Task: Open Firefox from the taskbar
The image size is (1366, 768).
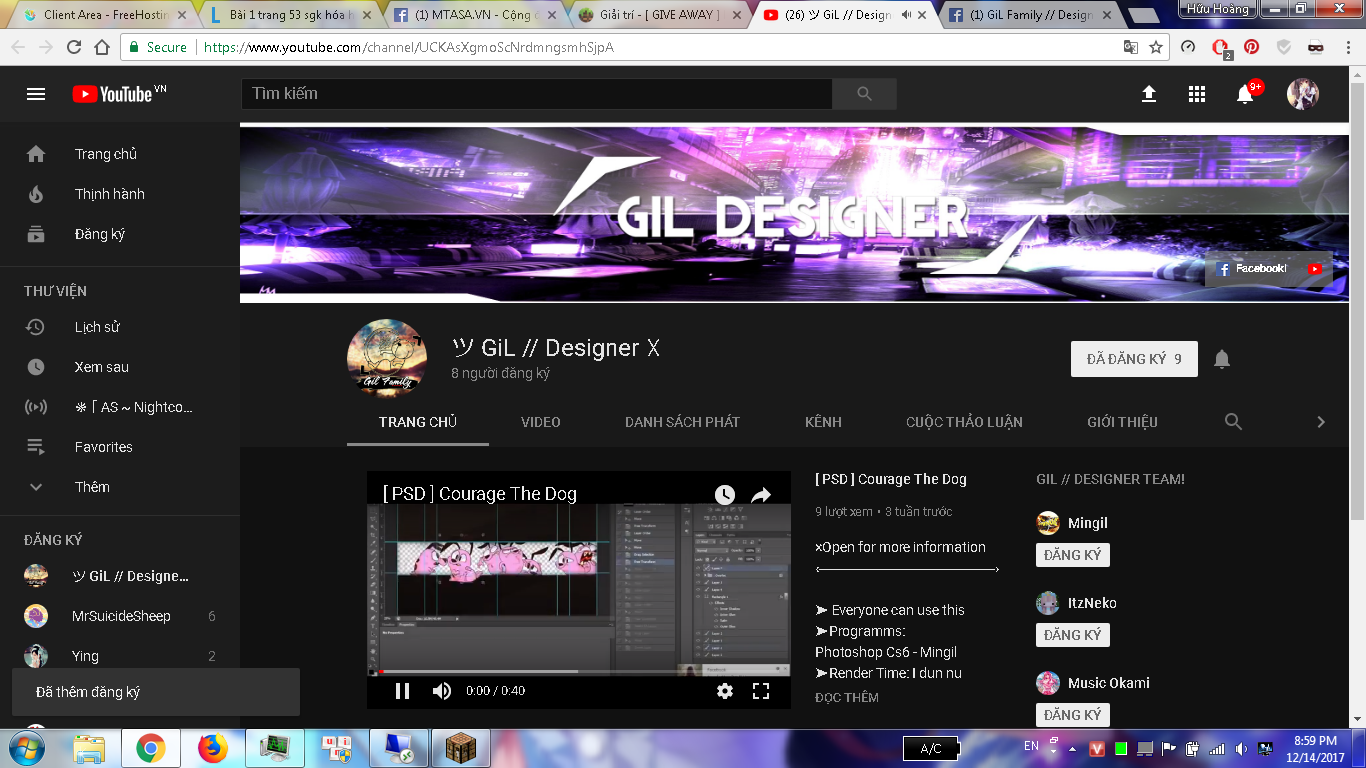Action: pyautogui.click(x=213, y=748)
